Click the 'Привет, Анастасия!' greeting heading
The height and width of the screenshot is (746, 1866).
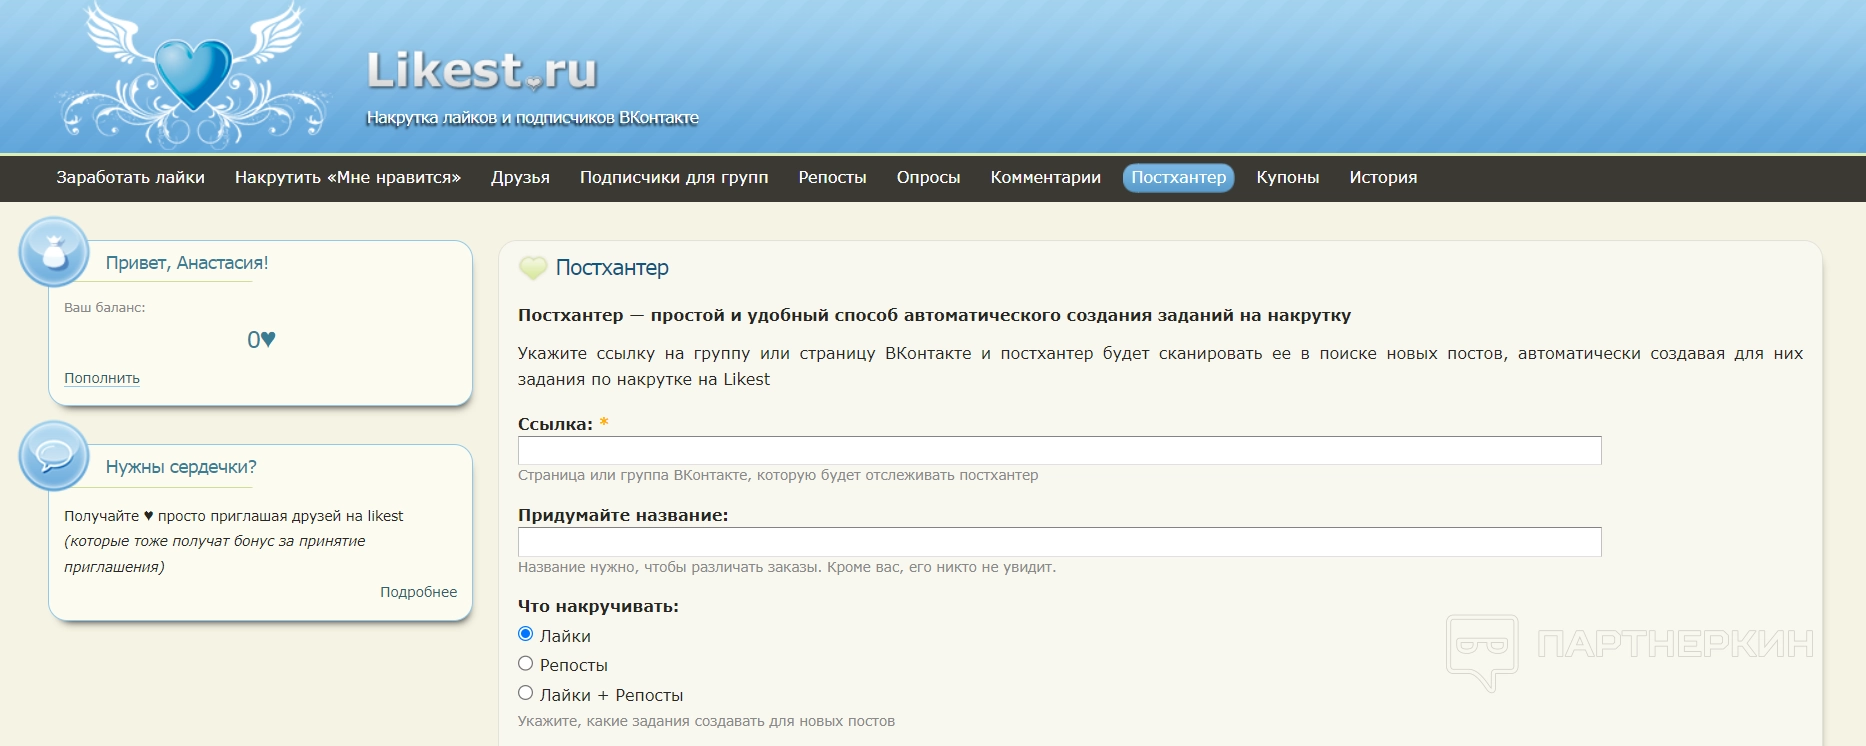[x=187, y=263]
